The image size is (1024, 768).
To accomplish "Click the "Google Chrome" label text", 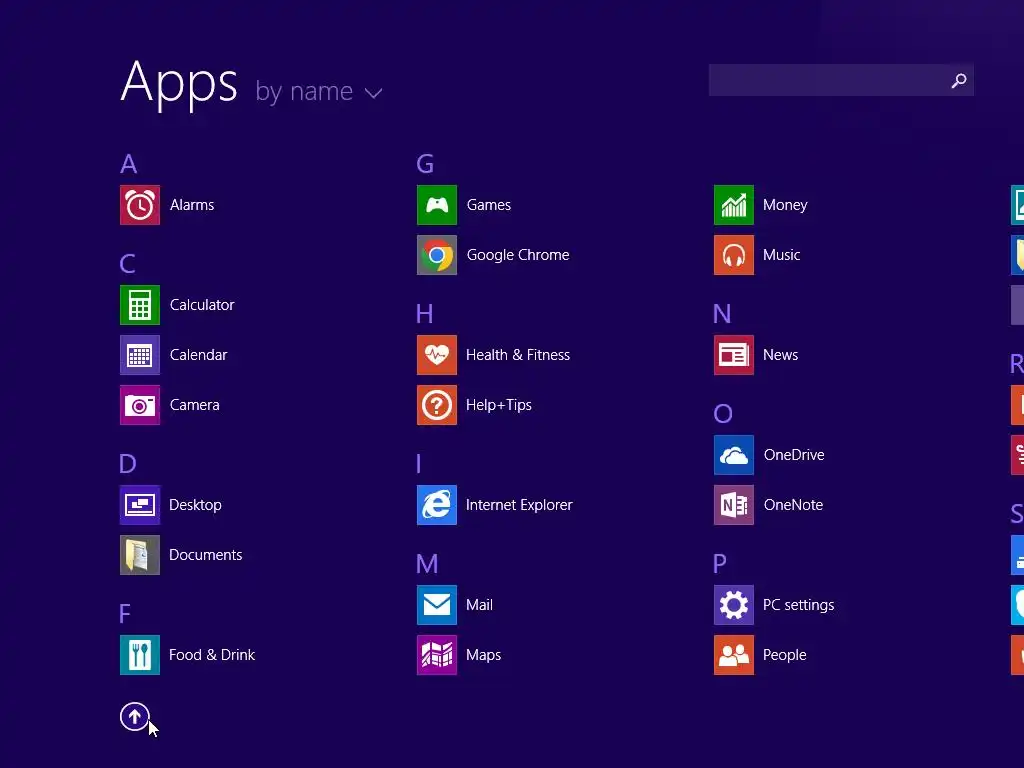I will pyautogui.click(x=518, y=255).
